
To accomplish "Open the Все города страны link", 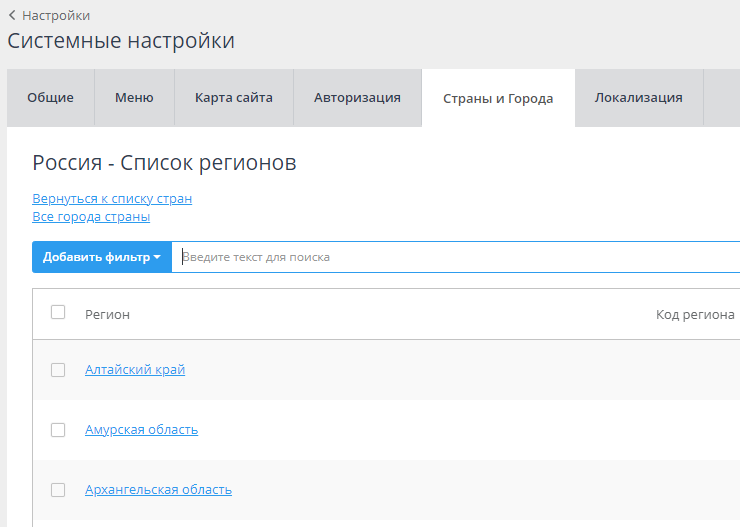I will click(91, 216).
